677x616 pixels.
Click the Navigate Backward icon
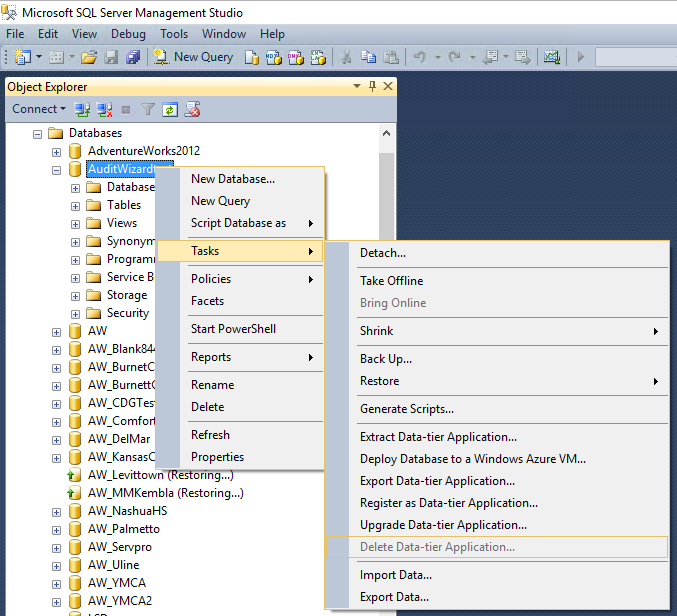(490, 57)
